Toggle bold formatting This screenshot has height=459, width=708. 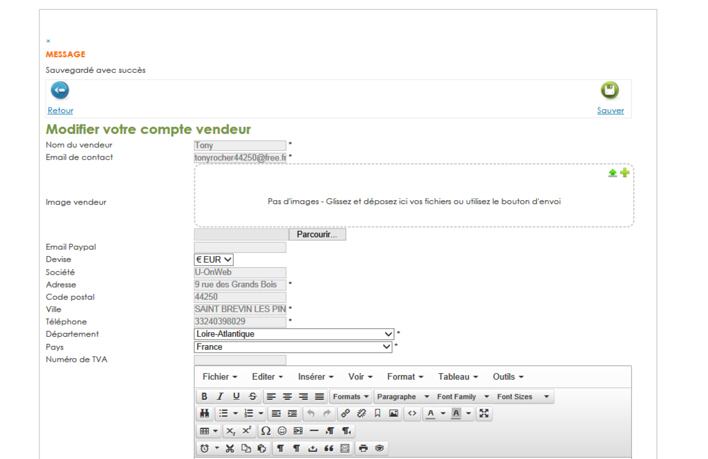[205, 396]
